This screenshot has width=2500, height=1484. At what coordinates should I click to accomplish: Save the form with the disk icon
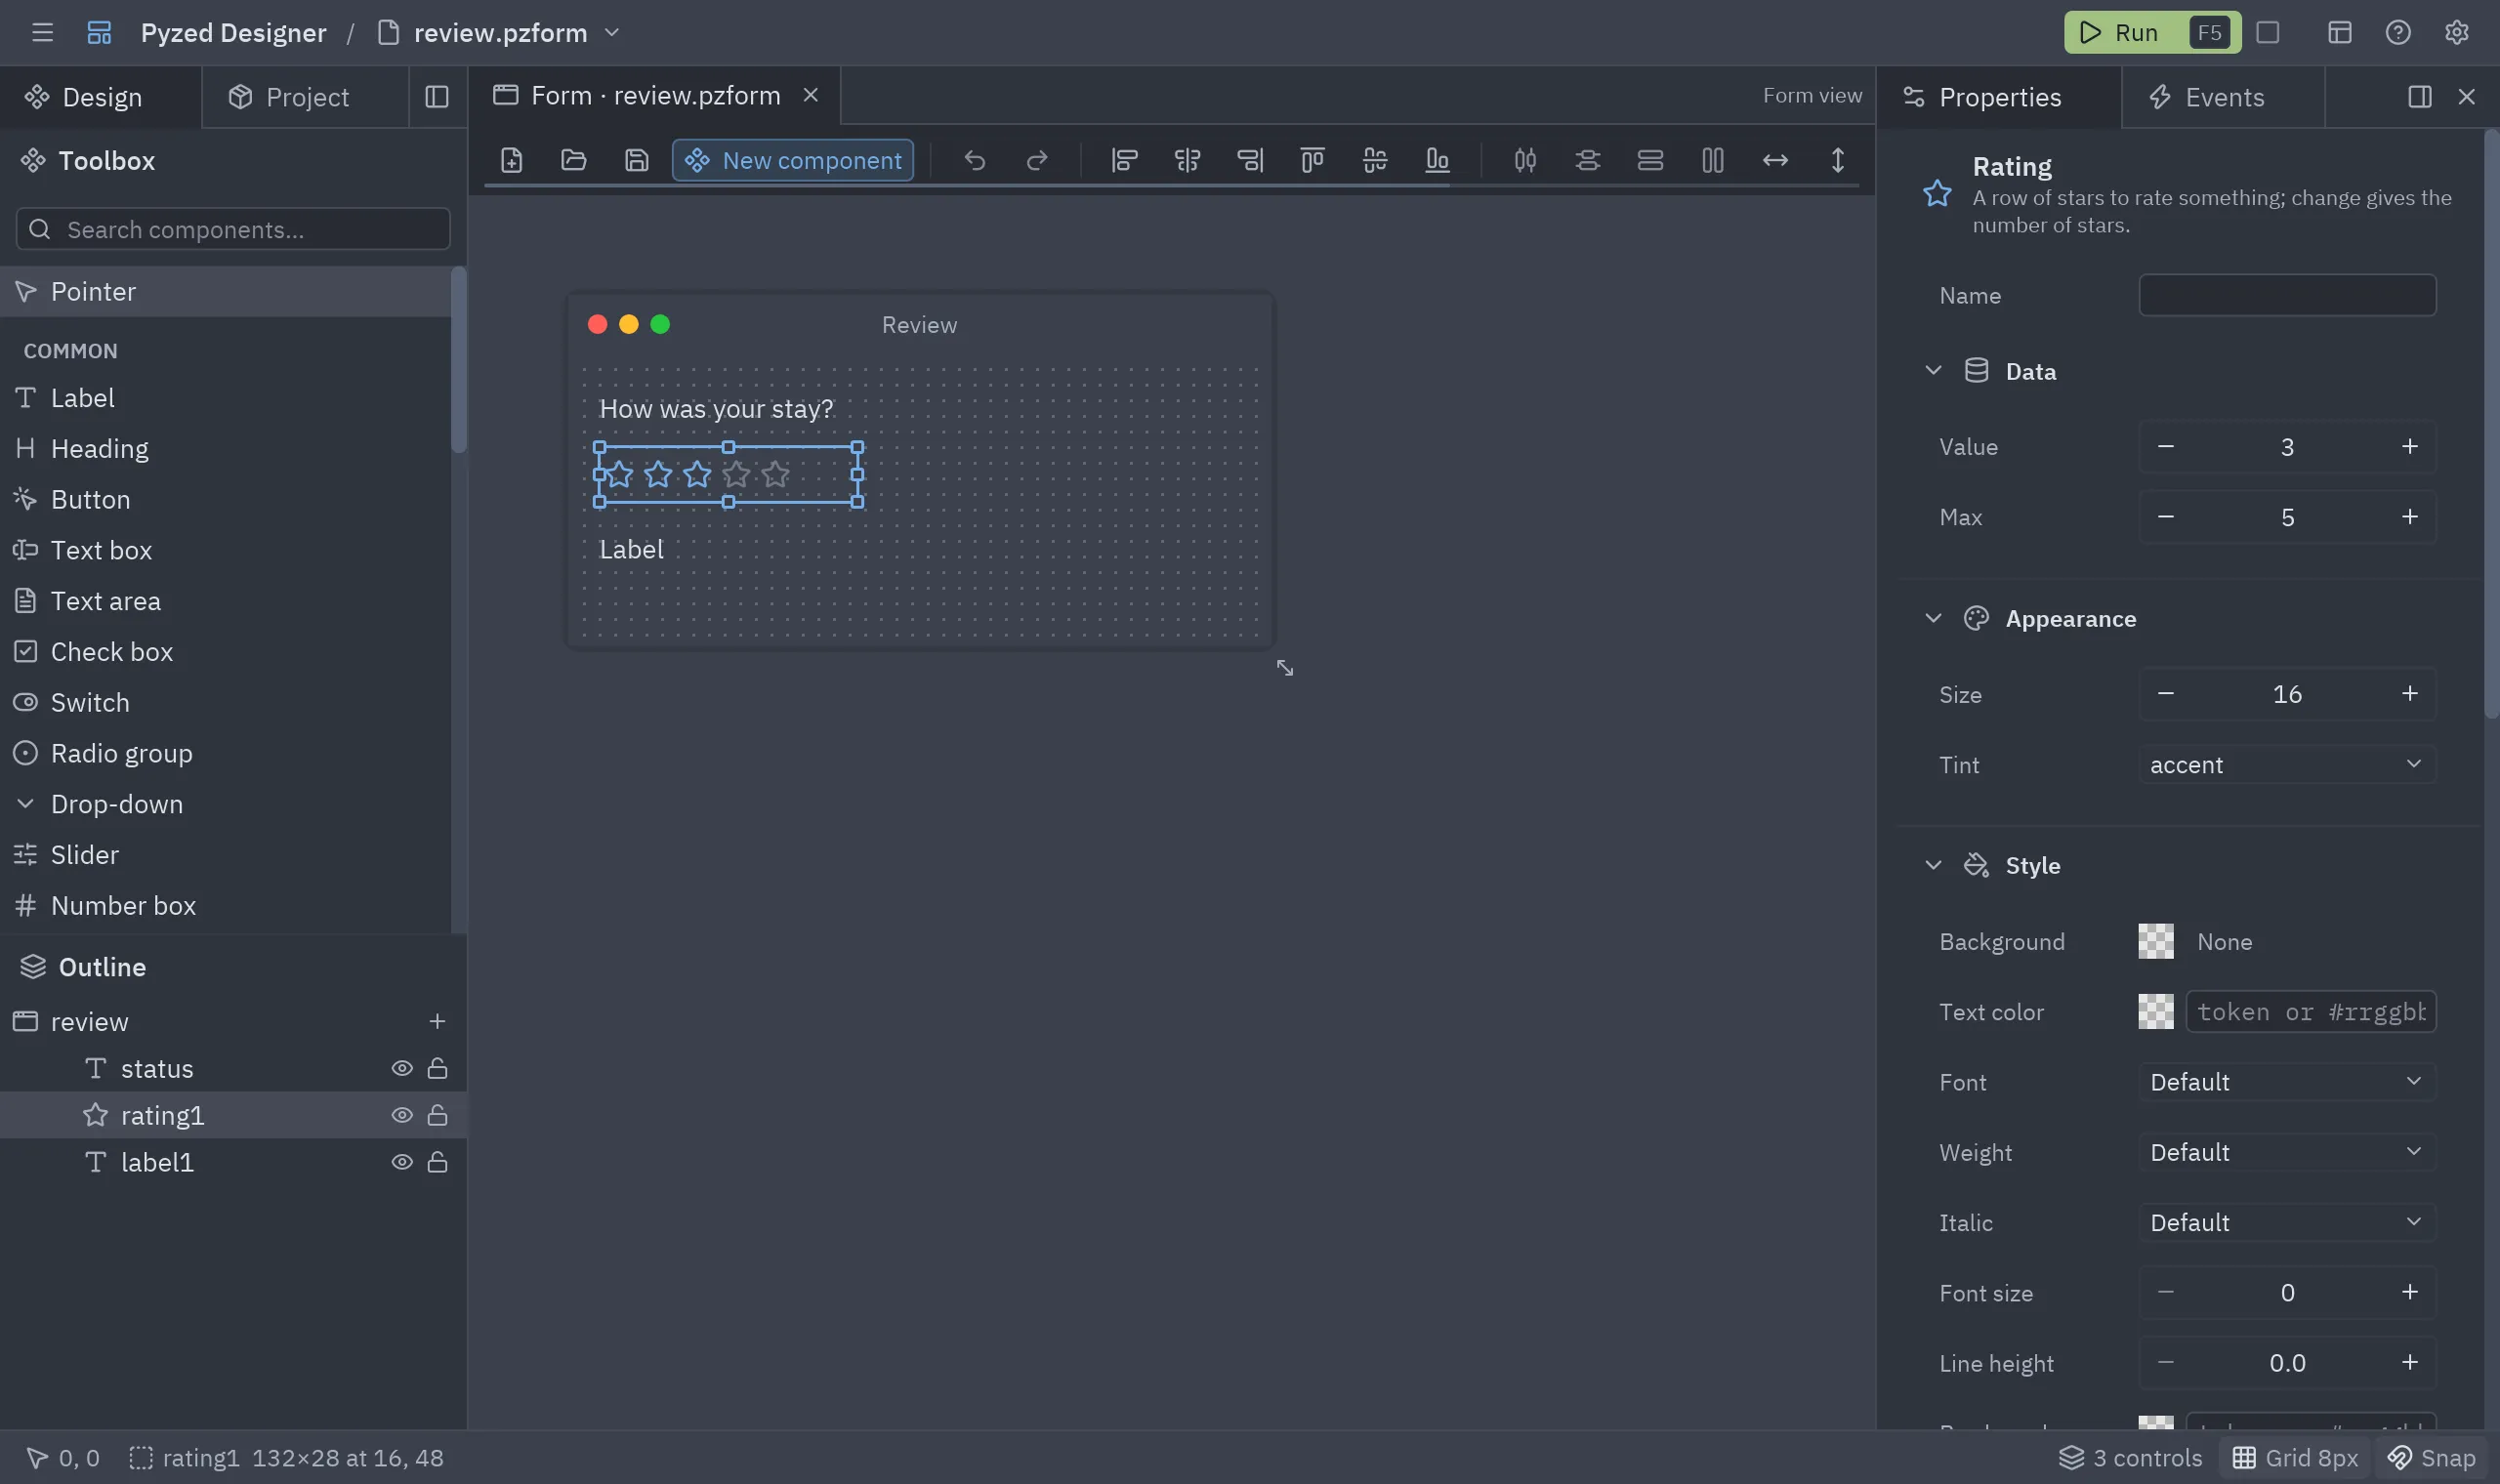636,160
